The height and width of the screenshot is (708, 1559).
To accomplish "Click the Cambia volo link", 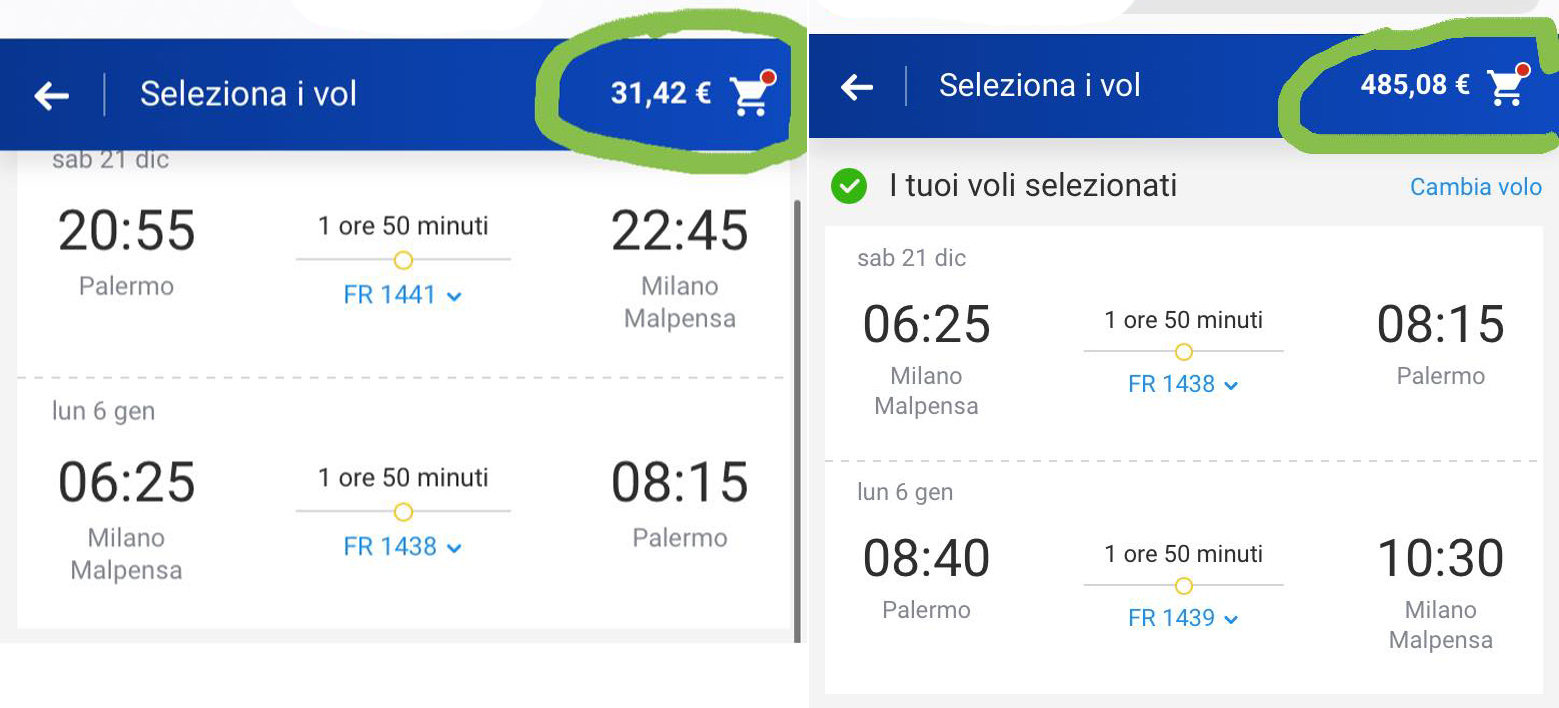I will (1476, 187).
